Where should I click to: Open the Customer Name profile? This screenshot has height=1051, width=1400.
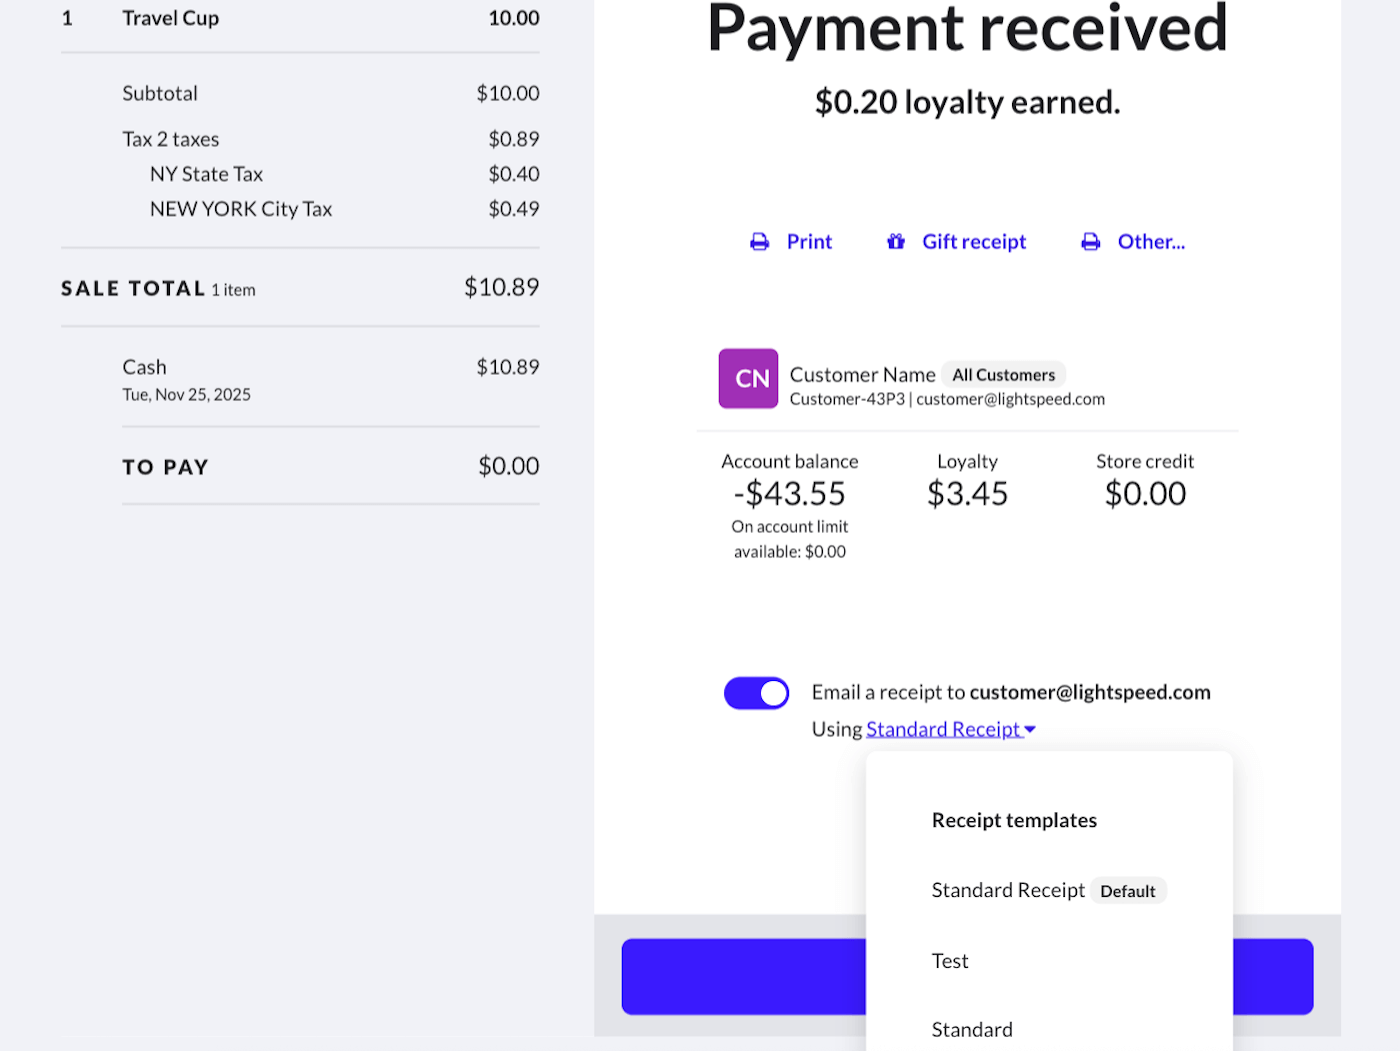(862, 375)
